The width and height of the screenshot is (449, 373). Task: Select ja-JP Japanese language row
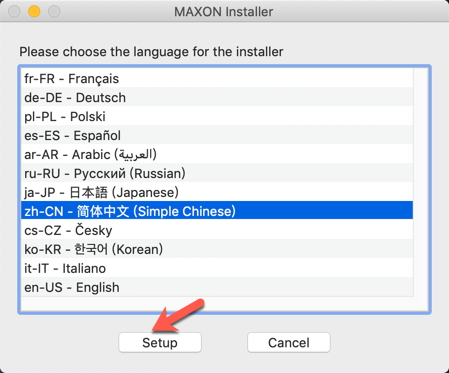point(217,192)
